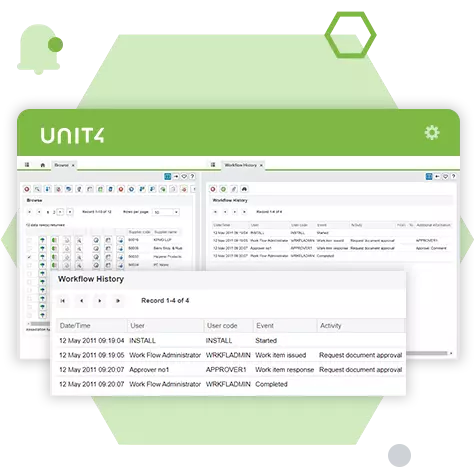Click last-record button in enlarged Workflow History card
The width and height of the screenshot is (476, 476).
point(118,301)
